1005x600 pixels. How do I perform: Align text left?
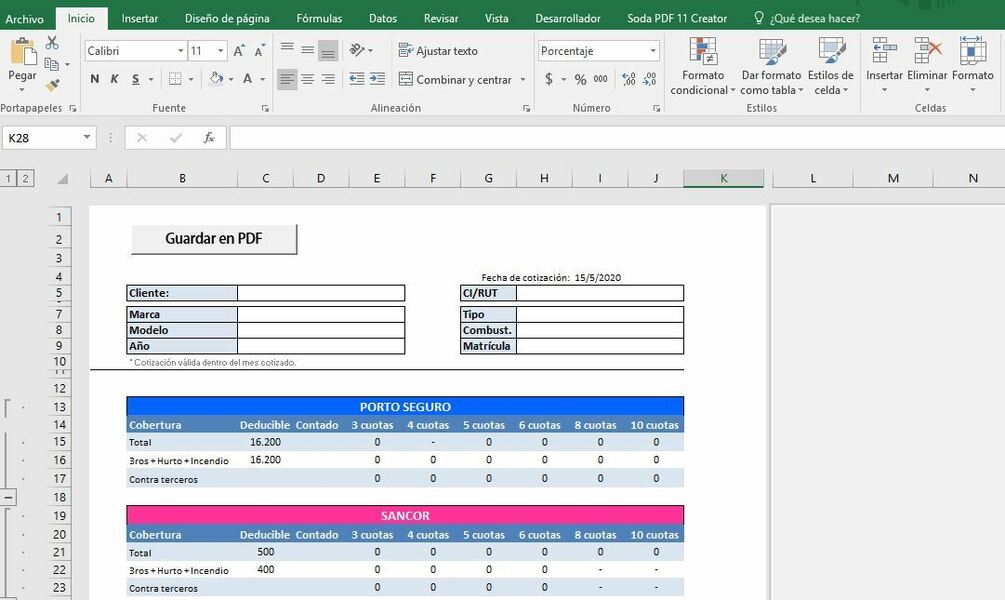click(x=287, y=79)
